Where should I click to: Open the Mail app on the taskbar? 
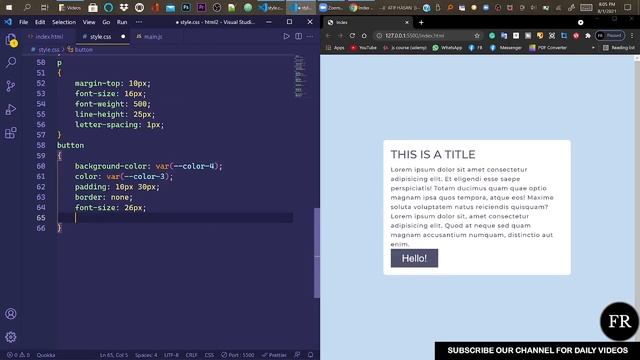[170, 7]
